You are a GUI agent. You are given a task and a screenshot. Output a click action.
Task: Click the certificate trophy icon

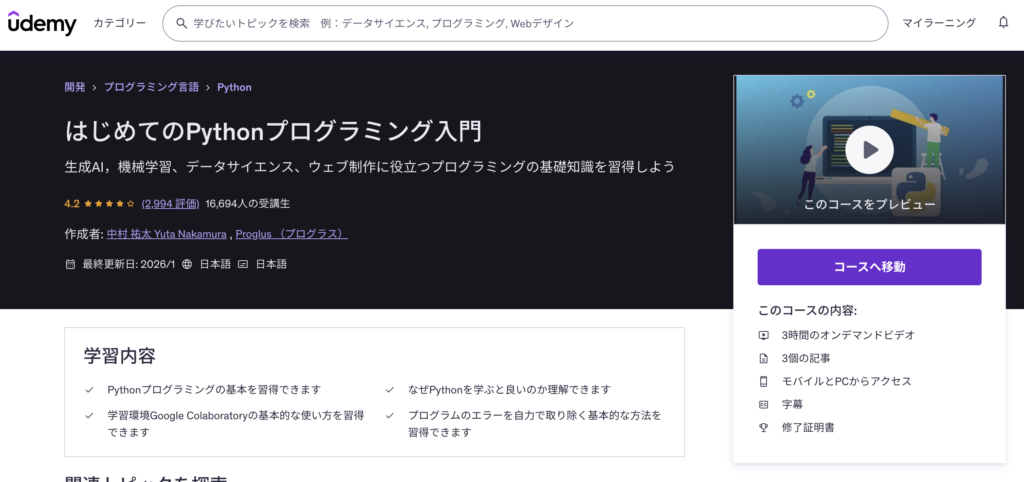click(x=764, y=427)
